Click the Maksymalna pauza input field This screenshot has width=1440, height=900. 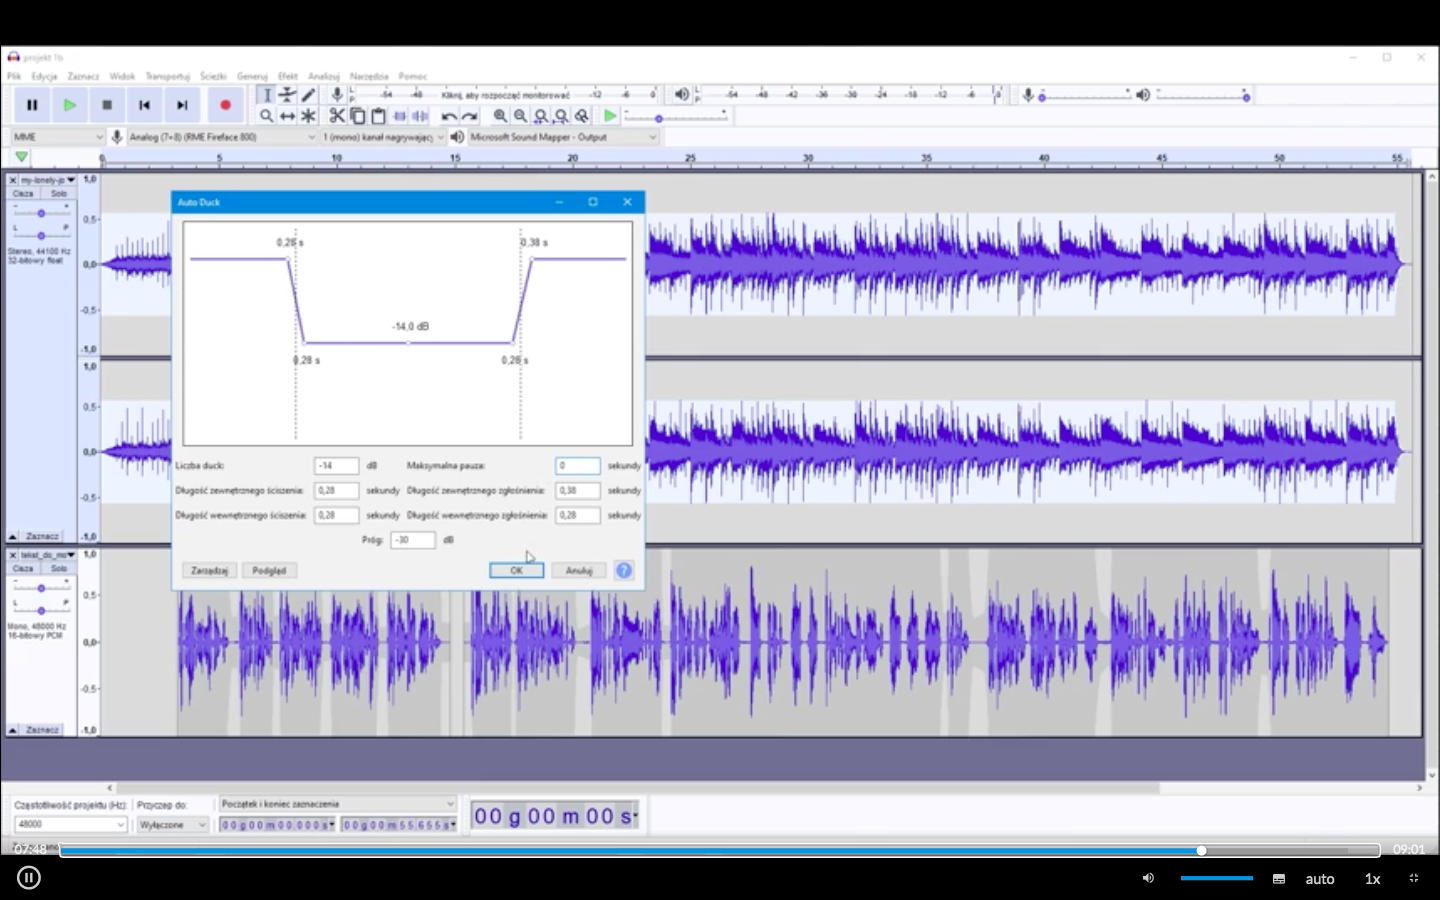(x=578, y=466)
